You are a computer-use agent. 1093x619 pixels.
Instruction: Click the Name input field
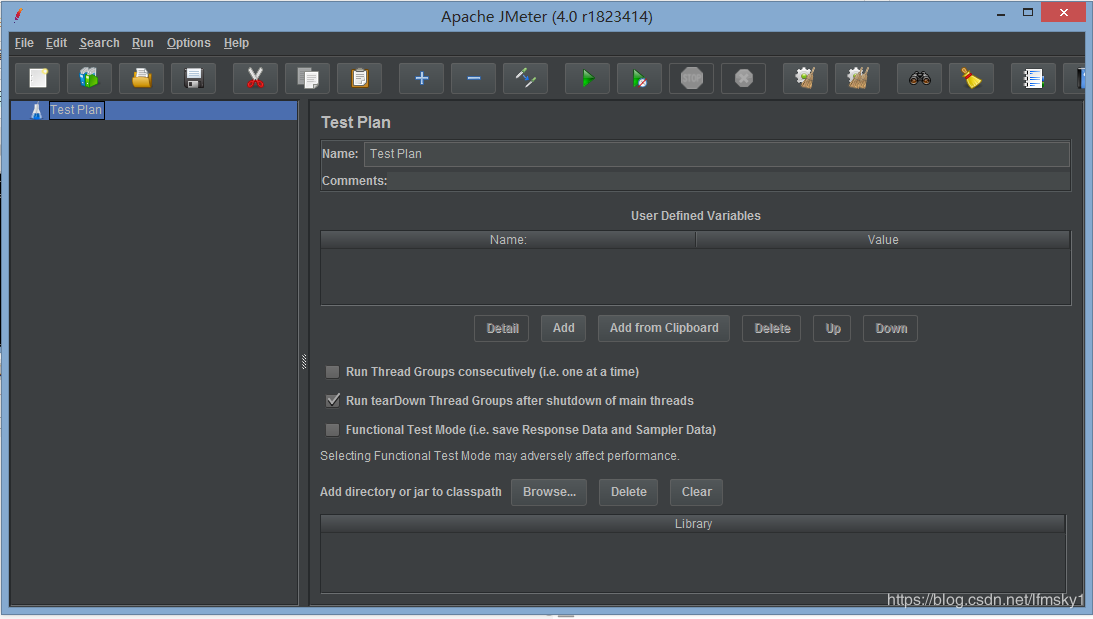coord(717,154)
